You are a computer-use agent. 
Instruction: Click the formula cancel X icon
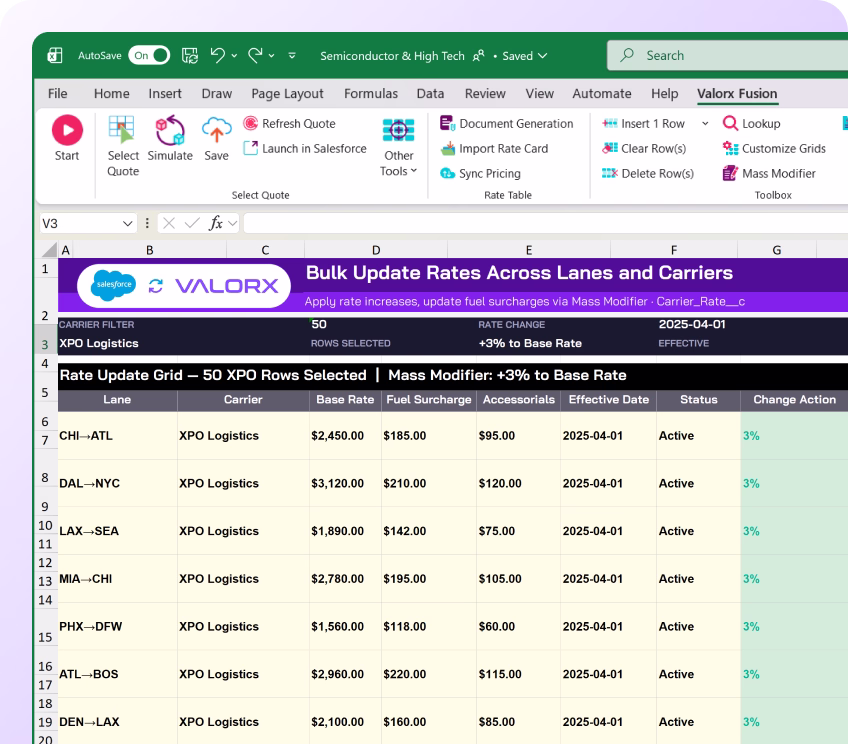click(169, 223)
